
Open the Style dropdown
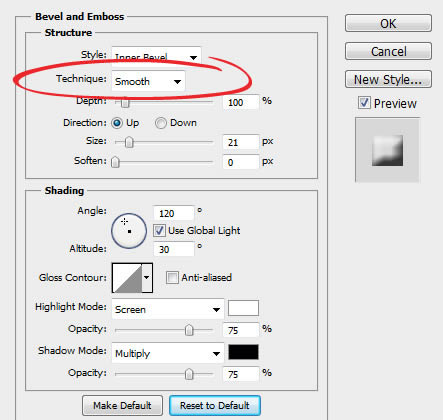click(x=156, y=57)
